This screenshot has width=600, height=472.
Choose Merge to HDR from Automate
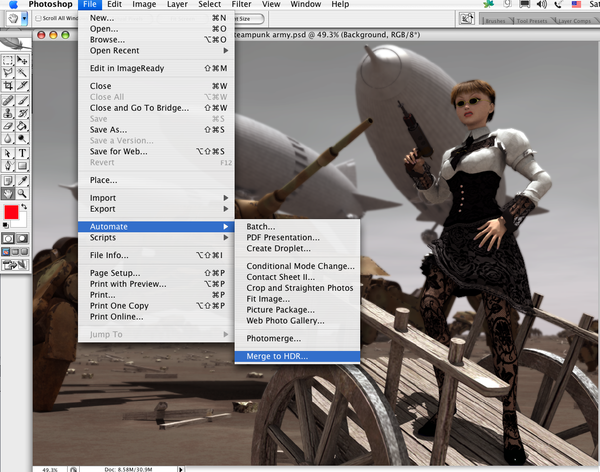(x=297, y=356)
